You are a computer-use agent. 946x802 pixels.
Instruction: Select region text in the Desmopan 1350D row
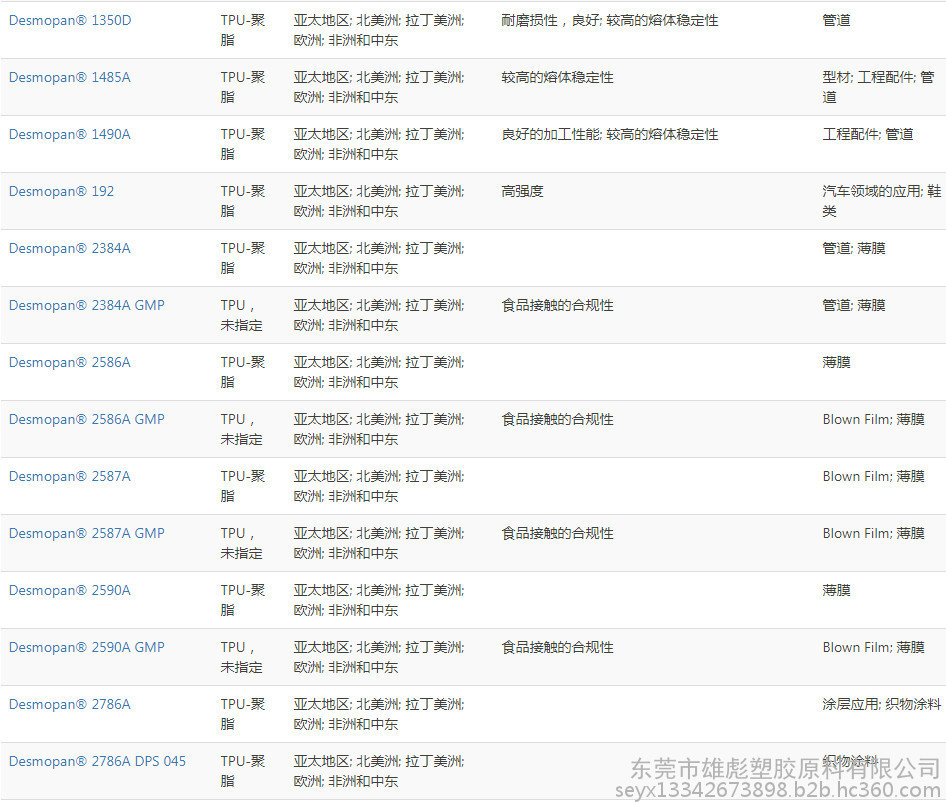tap(379, 30)
